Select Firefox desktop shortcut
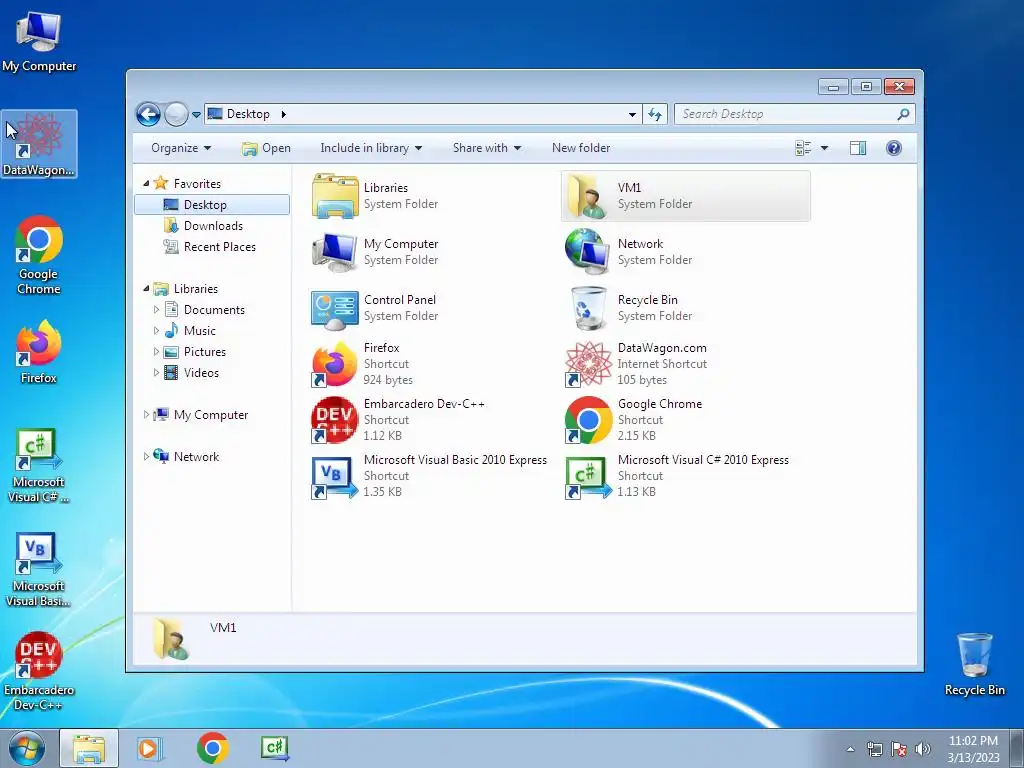1024x768 pixels. 39,351
